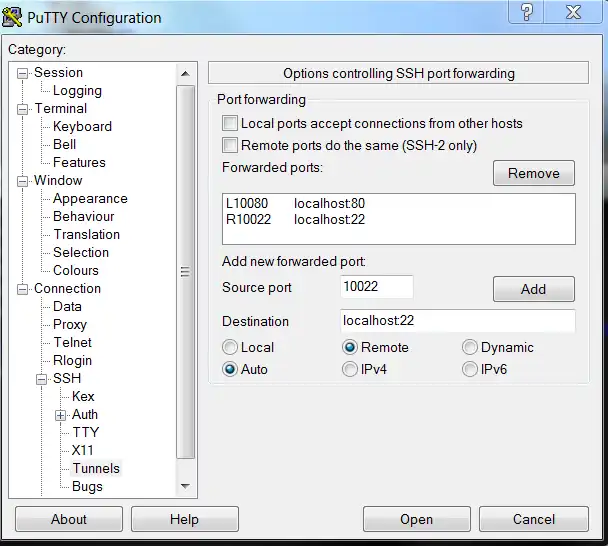Open the Behaviour category
Viewport: 608px width, 546px height.
(83, 216)
